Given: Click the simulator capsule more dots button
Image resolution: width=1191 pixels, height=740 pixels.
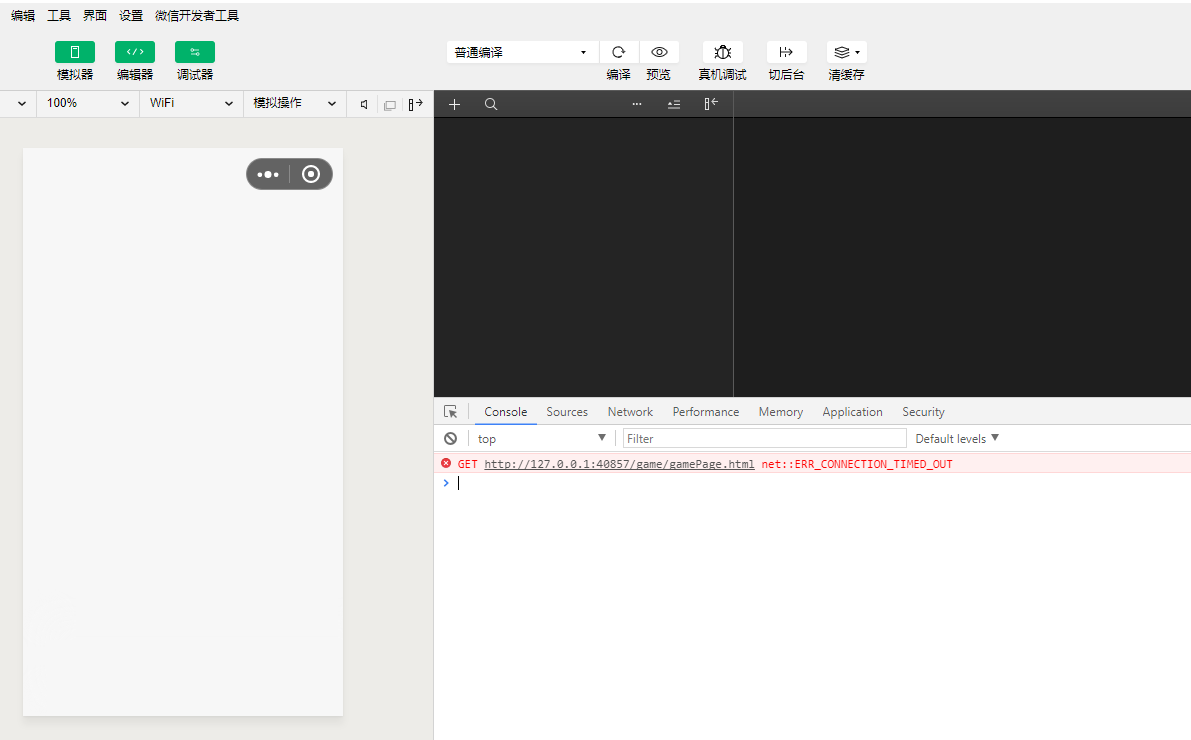Looking at the screenshot, I should pyautogui.click(x=268, y=174).
